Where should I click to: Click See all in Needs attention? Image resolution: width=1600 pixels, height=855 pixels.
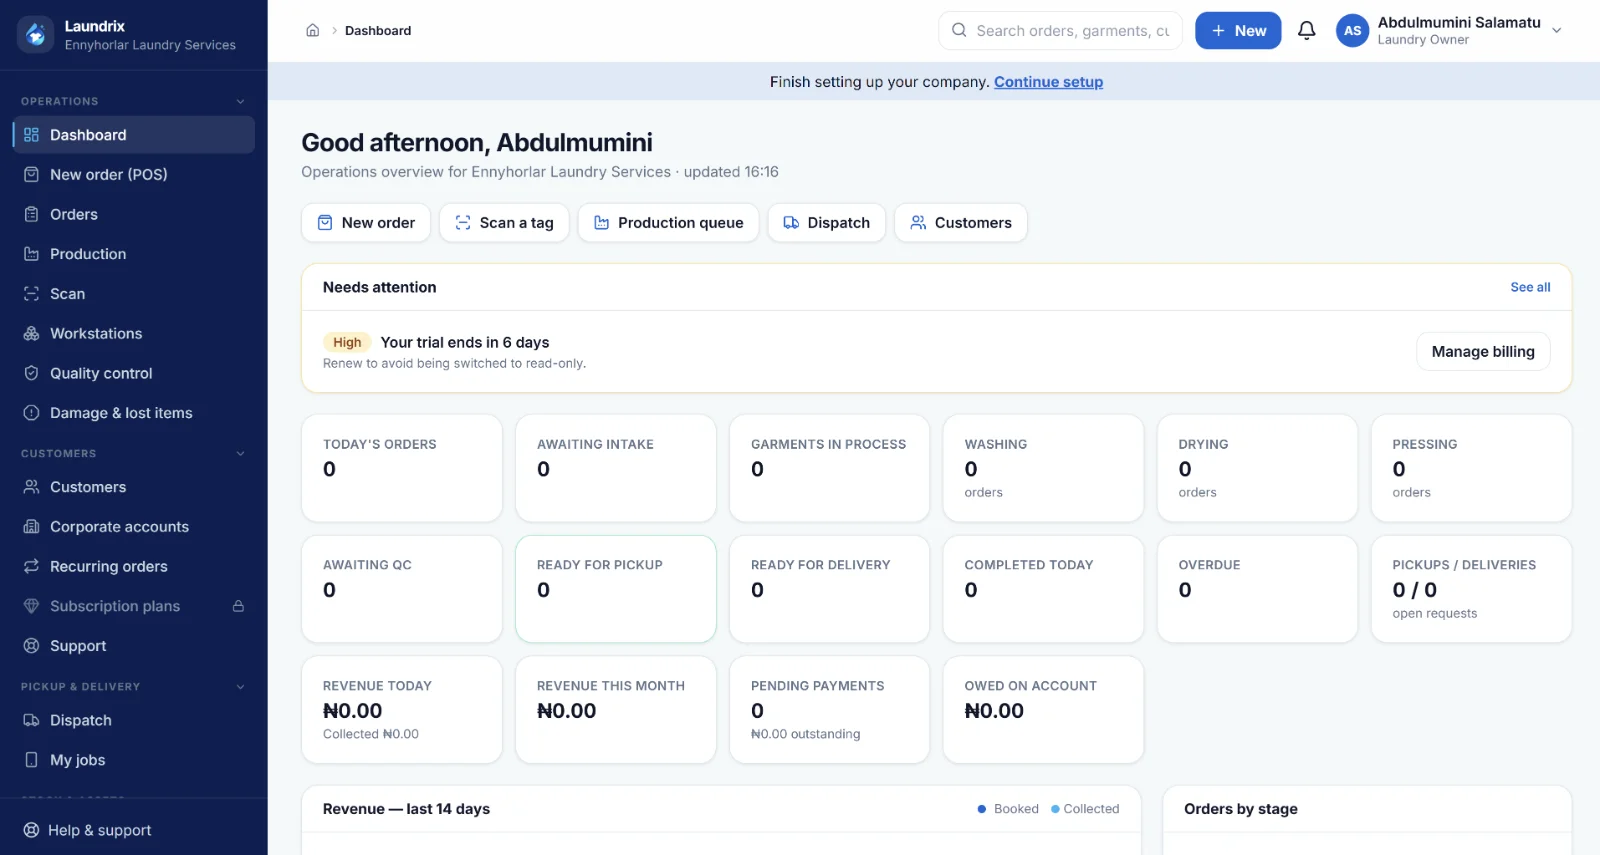pyautogui.click(x=1530, y=287)
